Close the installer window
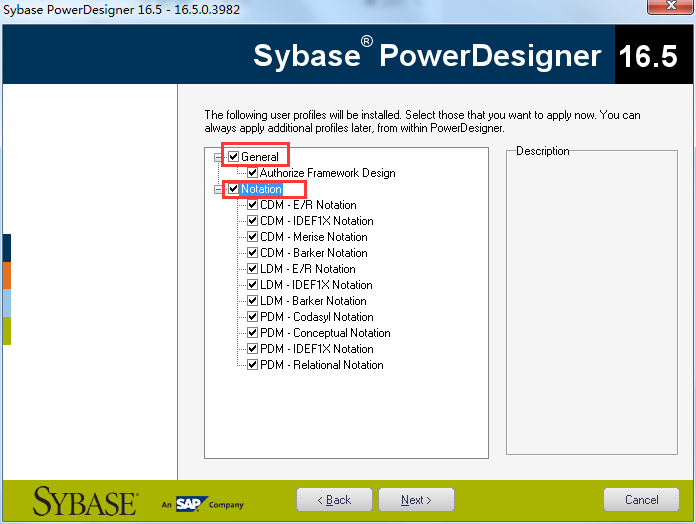 coord(671,6)
